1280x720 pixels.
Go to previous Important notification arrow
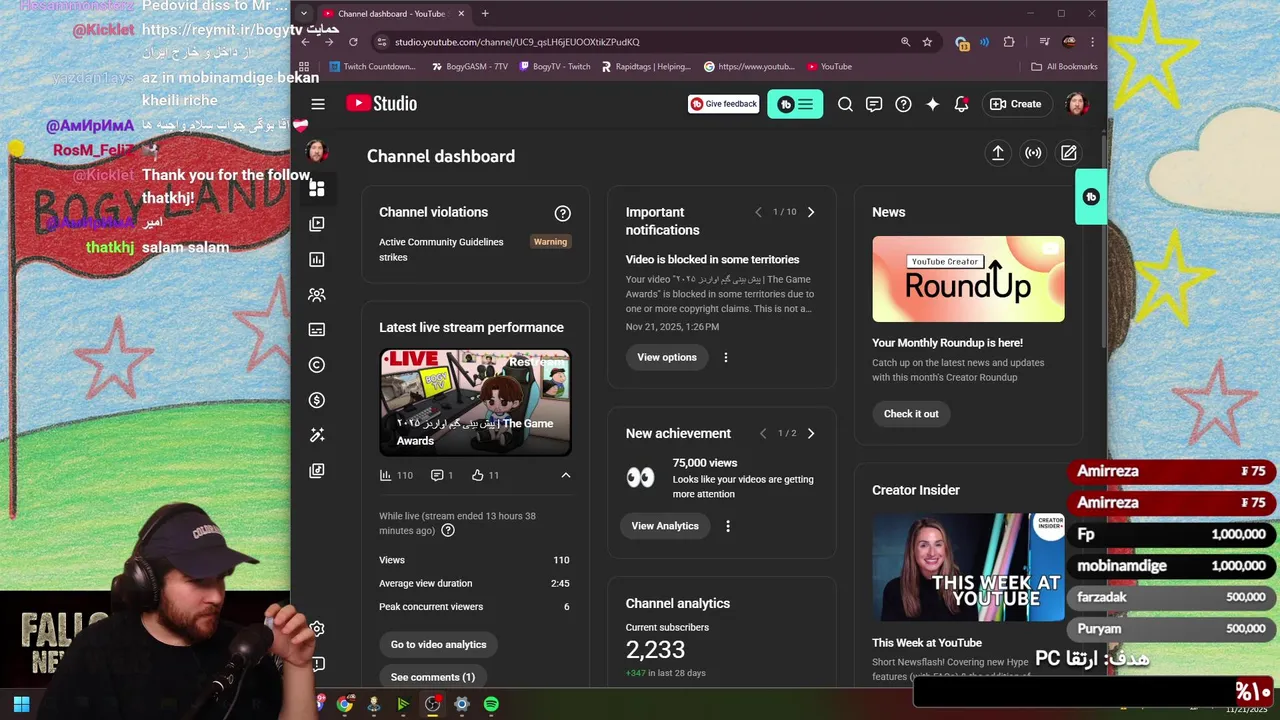758,212
